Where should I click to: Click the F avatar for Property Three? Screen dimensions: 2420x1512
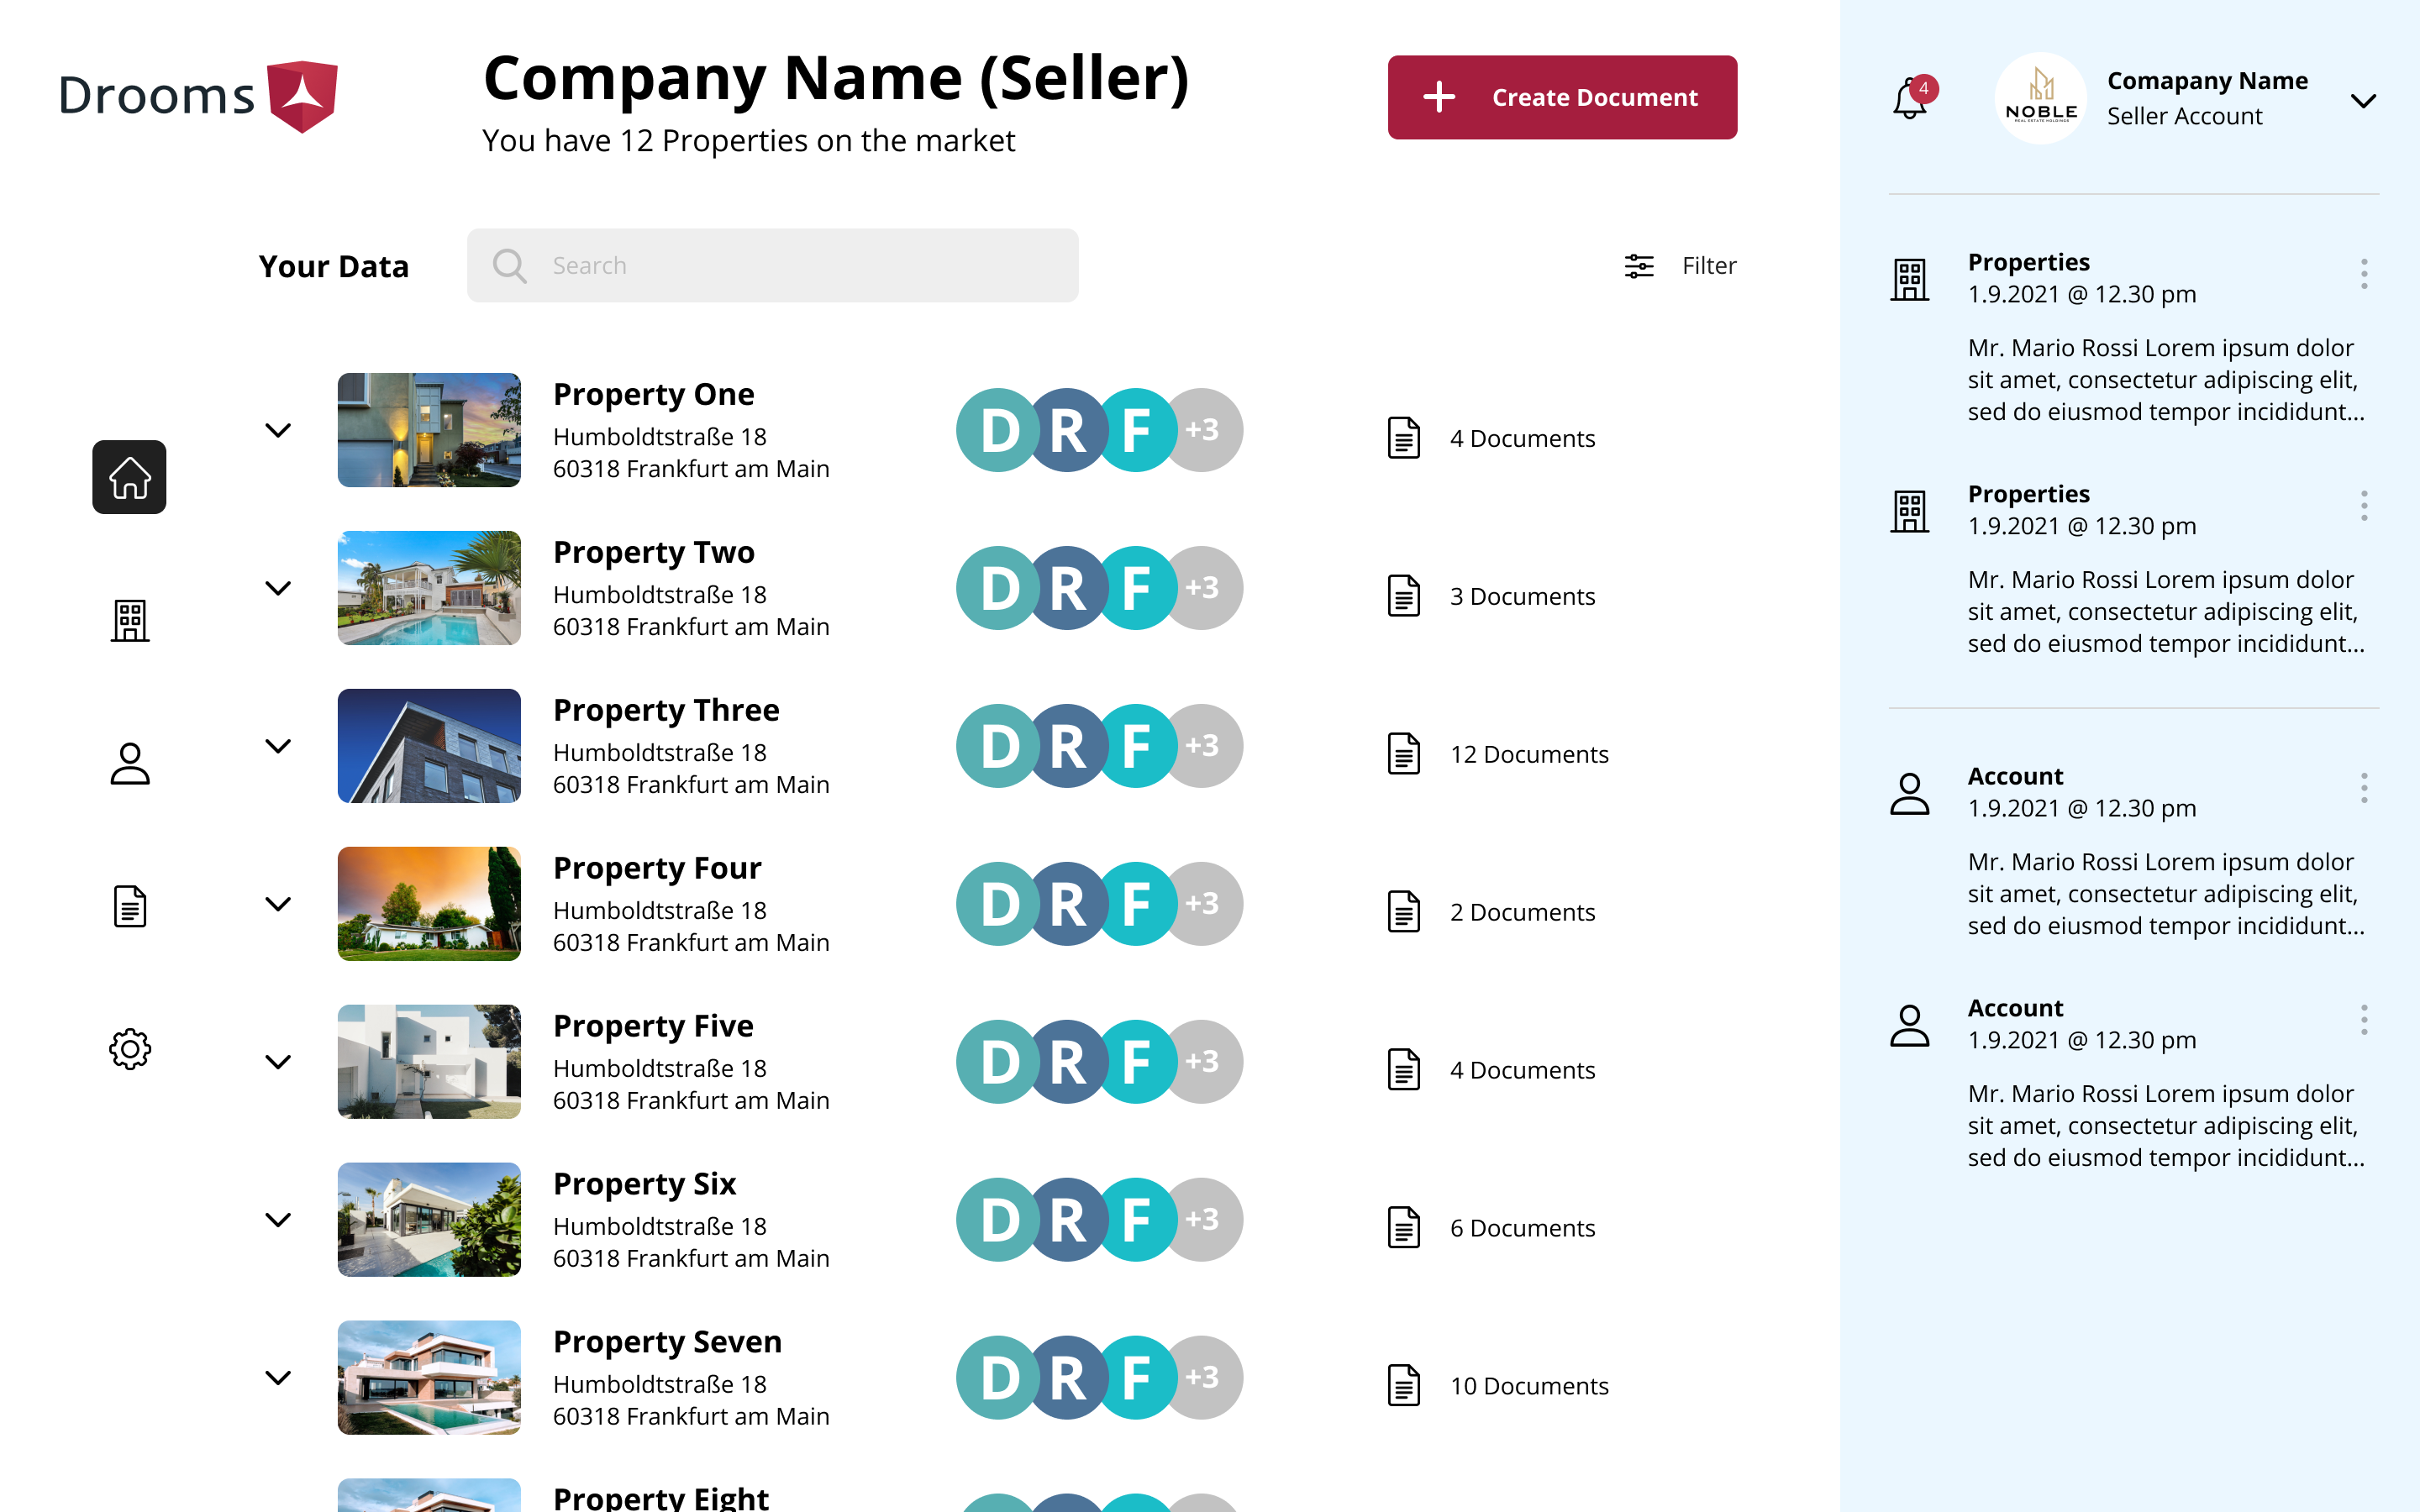1138,746
